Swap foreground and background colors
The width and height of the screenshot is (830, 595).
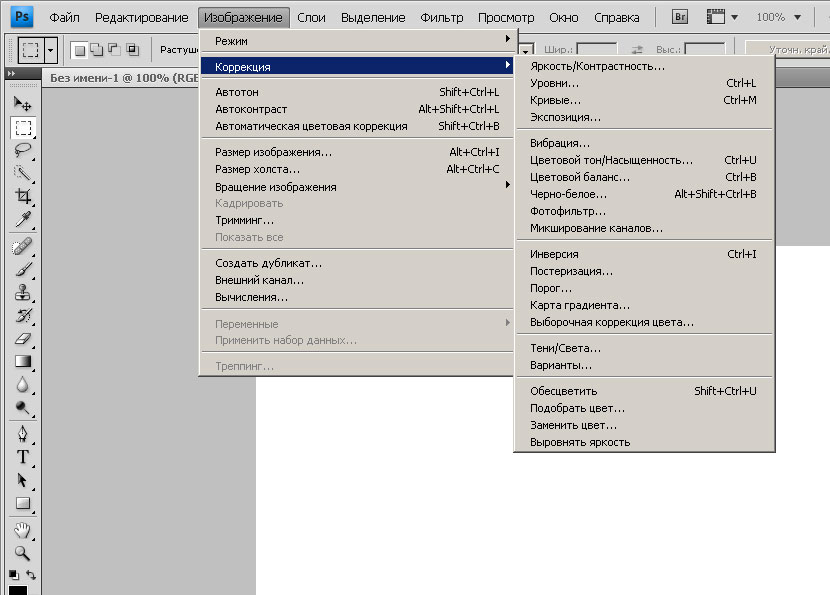click(x=31, y=574)
